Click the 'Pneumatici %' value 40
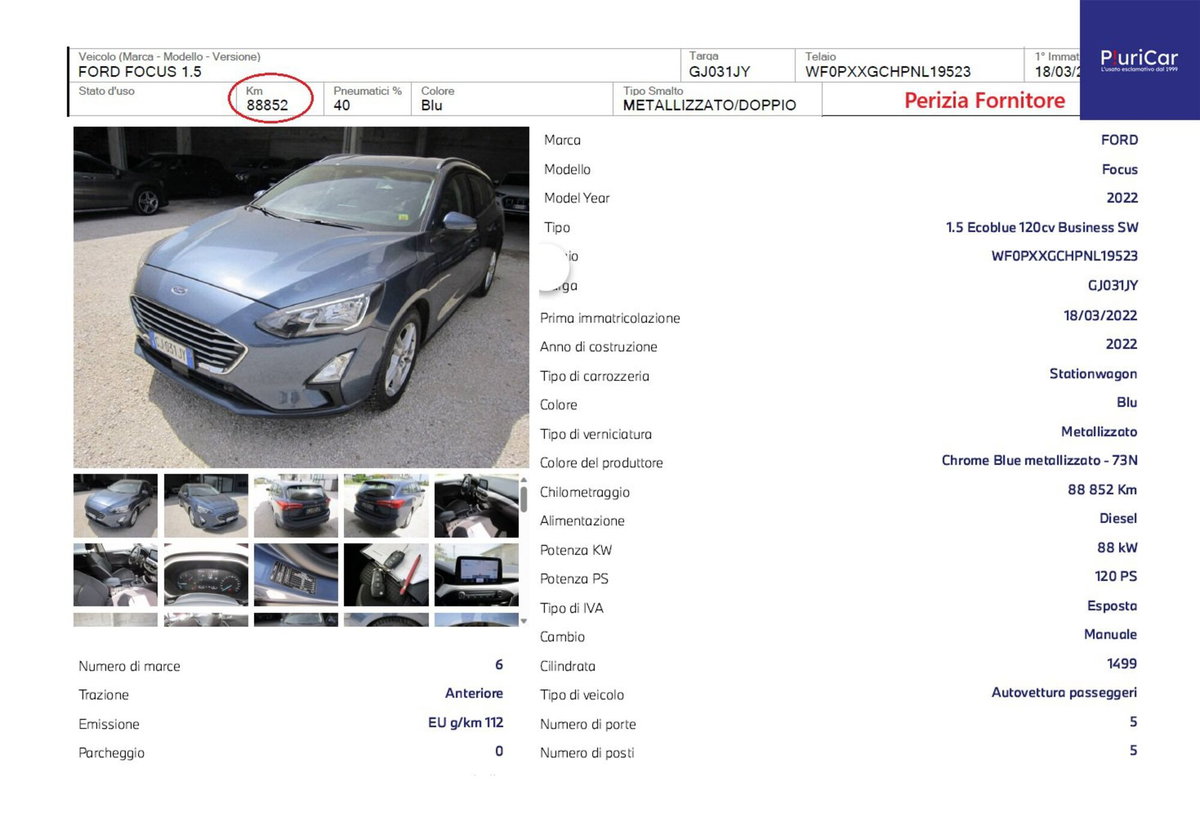This screenshot has height=822, width=1200. 342,105
